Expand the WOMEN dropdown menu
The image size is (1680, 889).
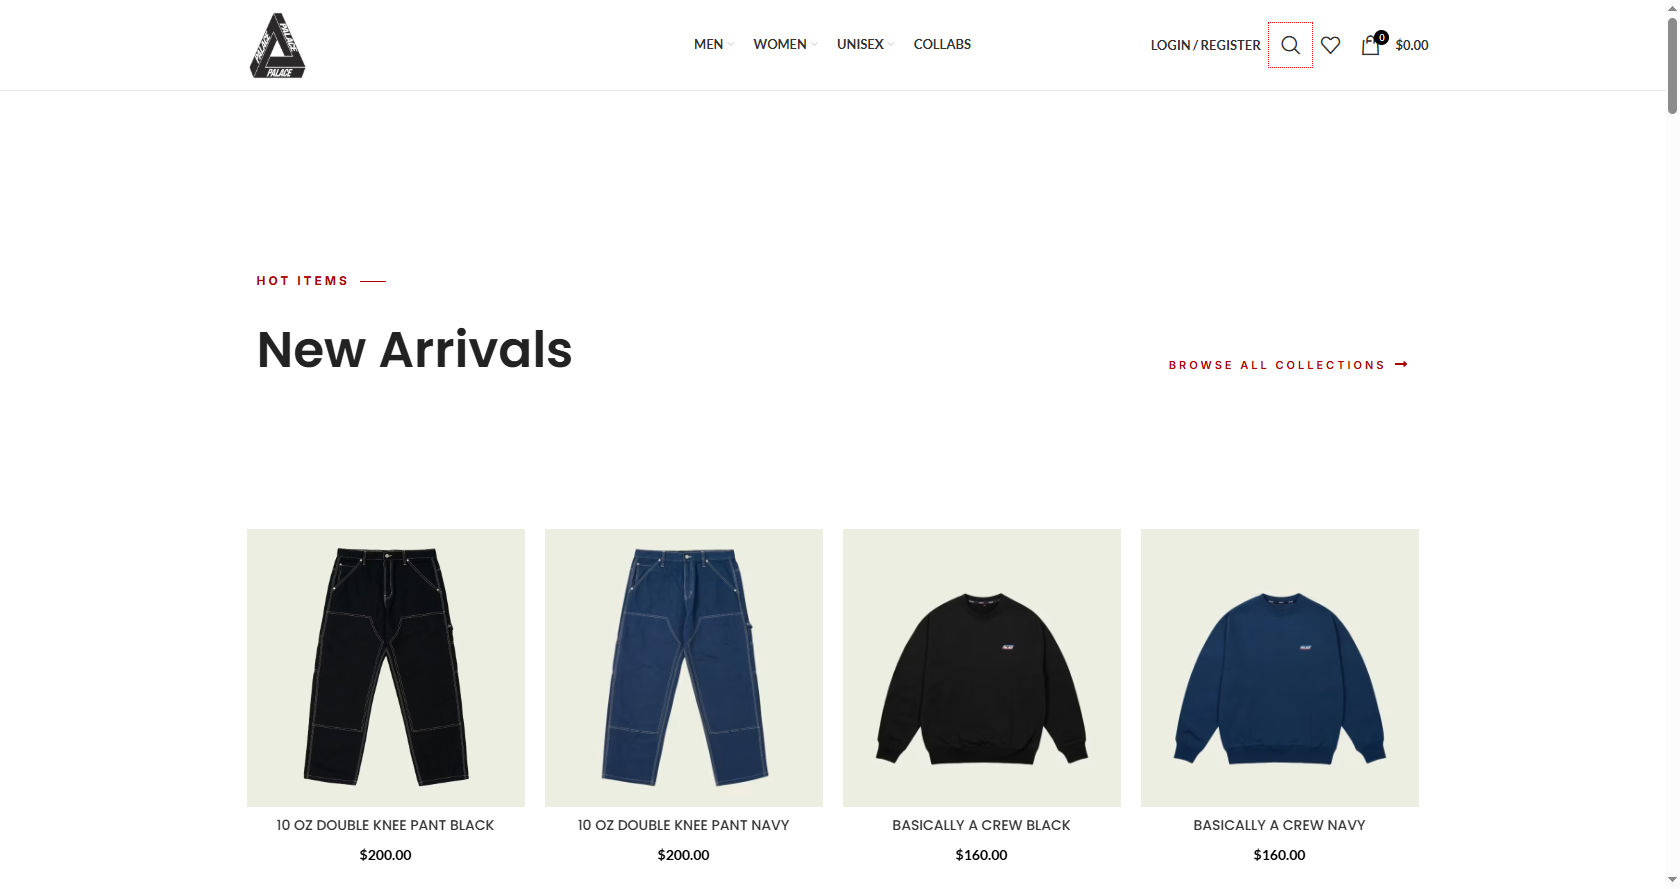pos(784,44)
